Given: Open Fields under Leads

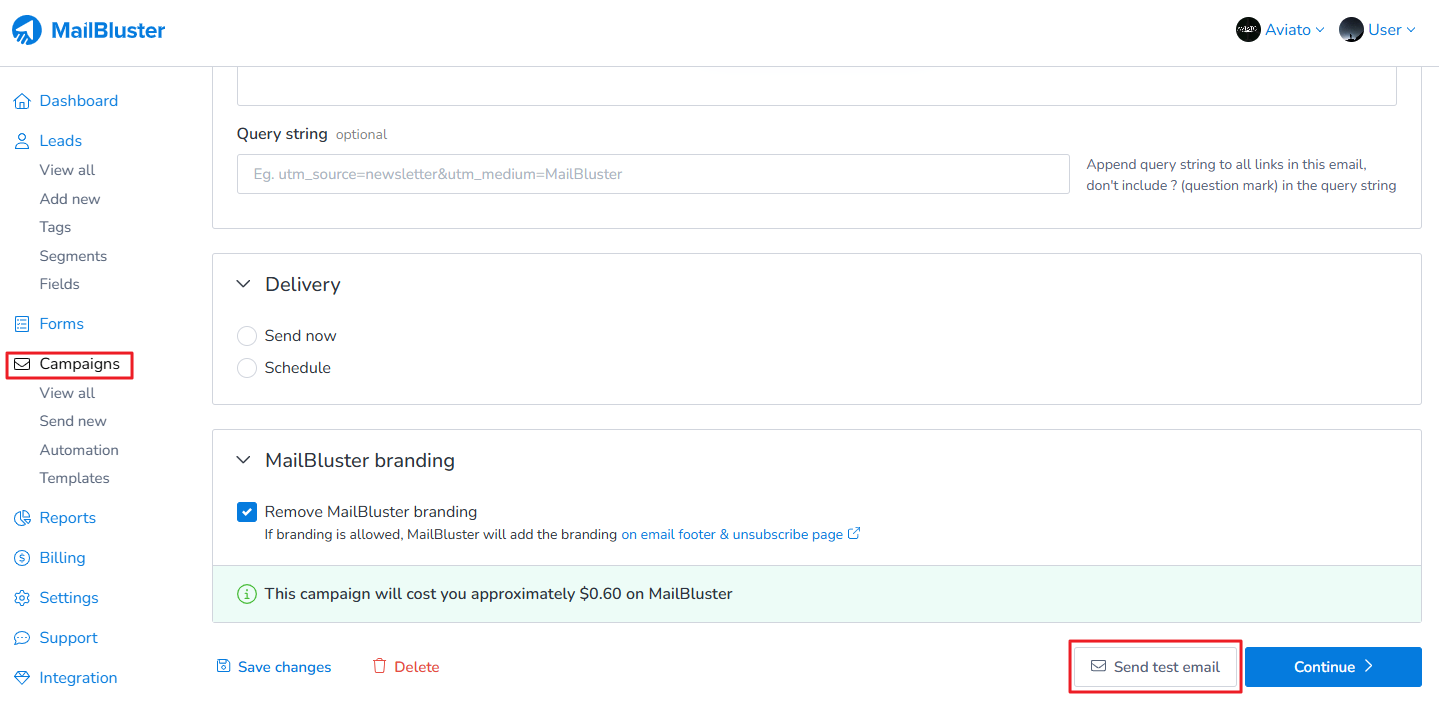Looking at the screenshot, I should [x=60, y=284].
